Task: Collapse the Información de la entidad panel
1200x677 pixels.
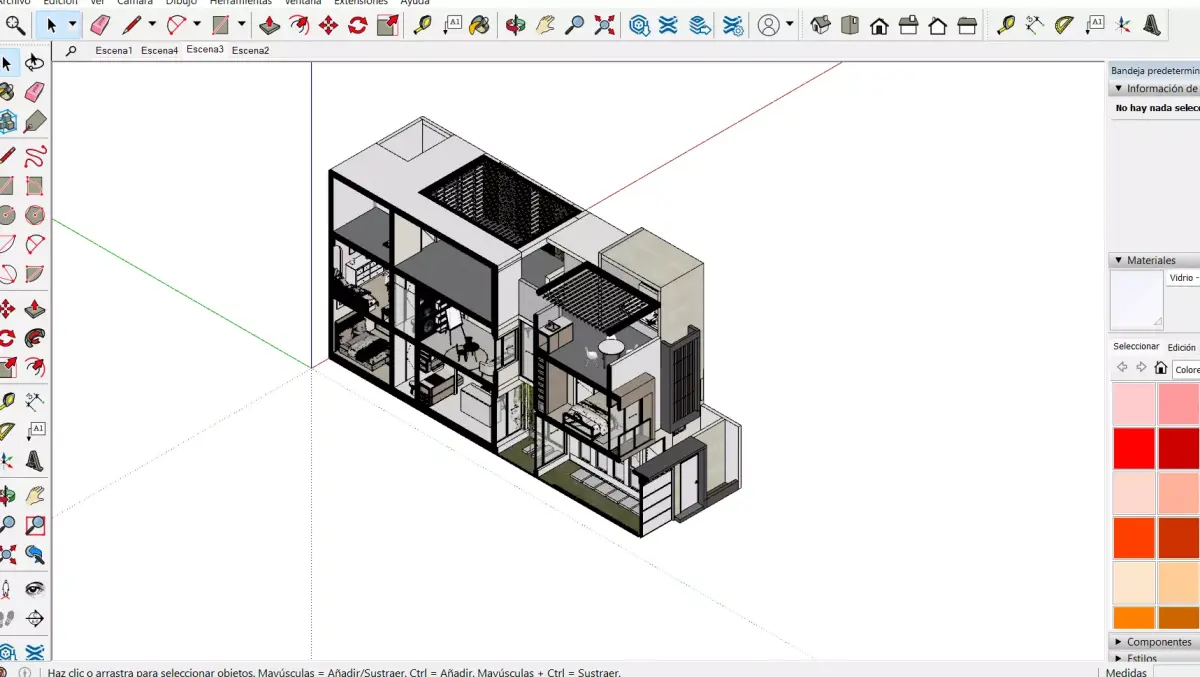Action: click(1119, 89)
